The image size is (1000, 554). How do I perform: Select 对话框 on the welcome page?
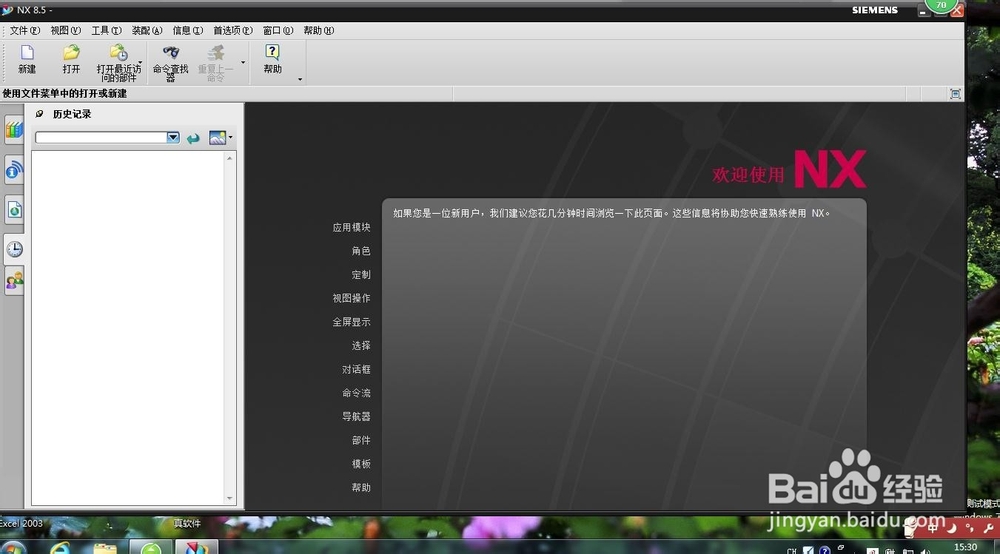click(356, 369)
